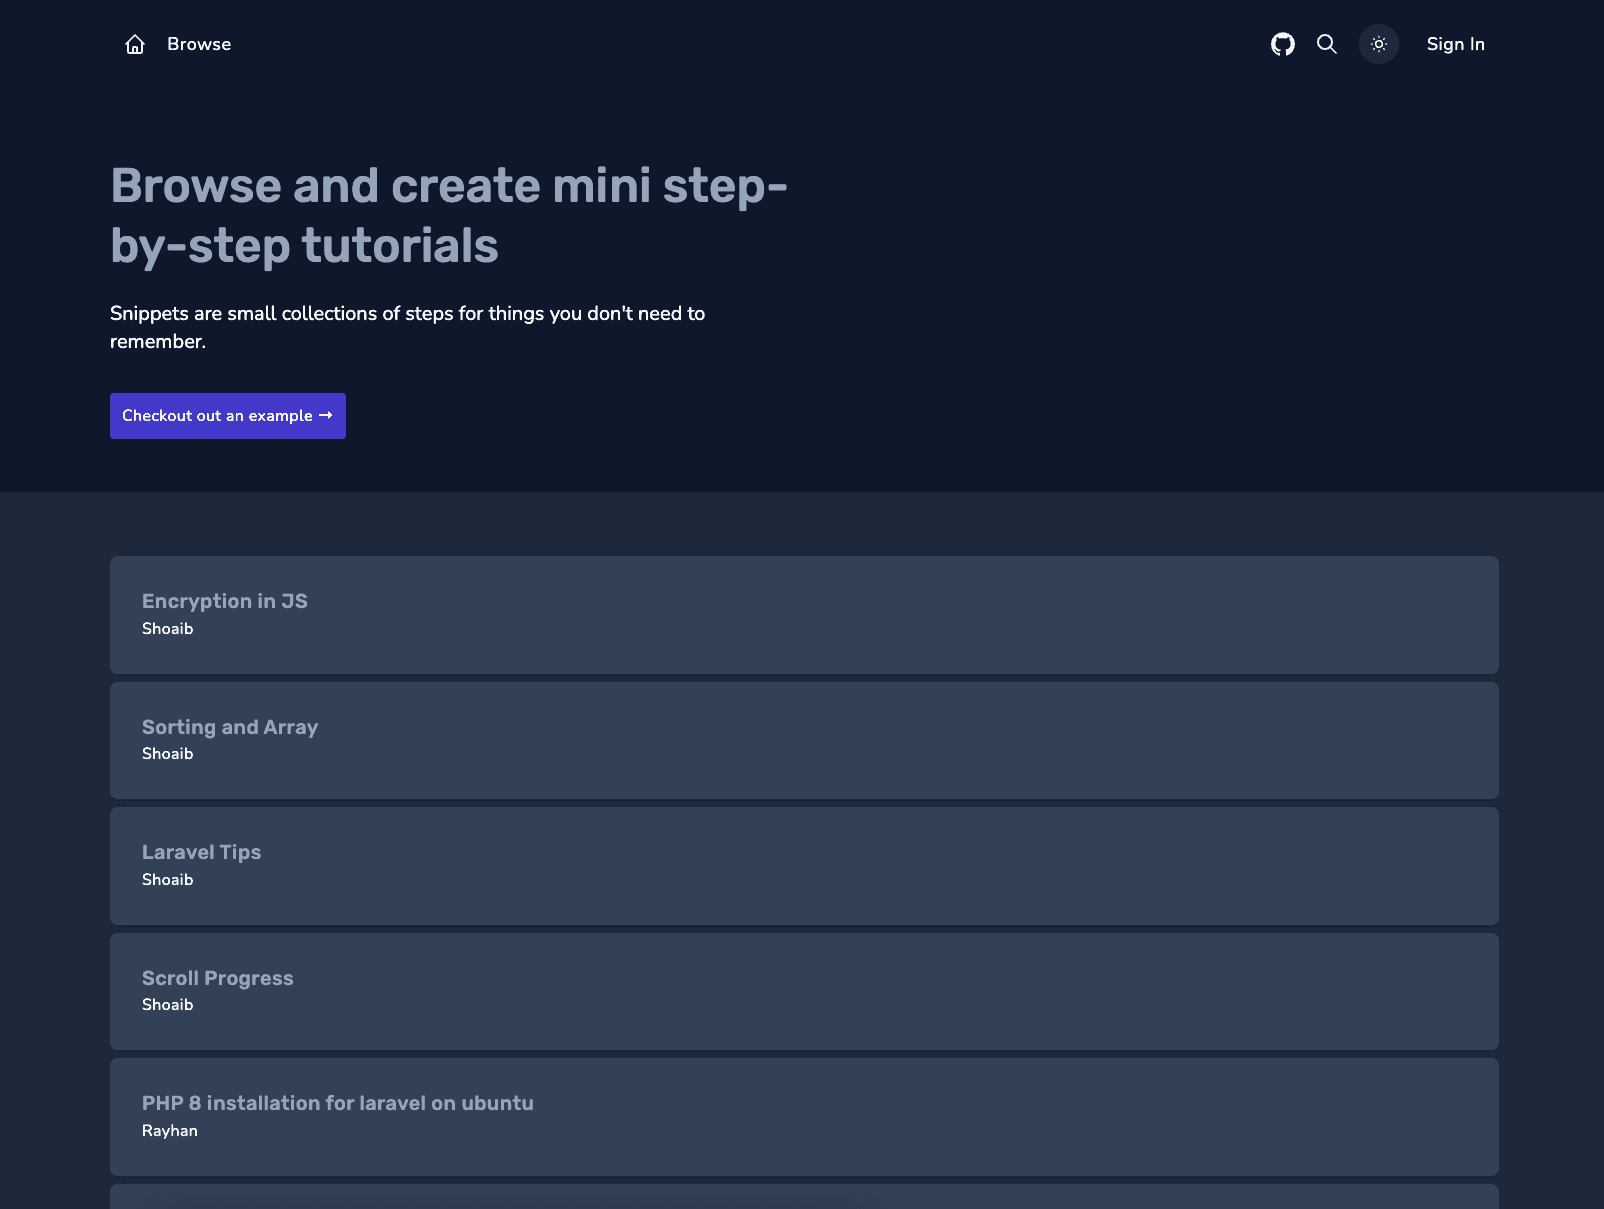This screenshot has width=1604, height=1209.
Task: Click author Shoaib under Sorting and Array
Action: (x=167, y=754)
